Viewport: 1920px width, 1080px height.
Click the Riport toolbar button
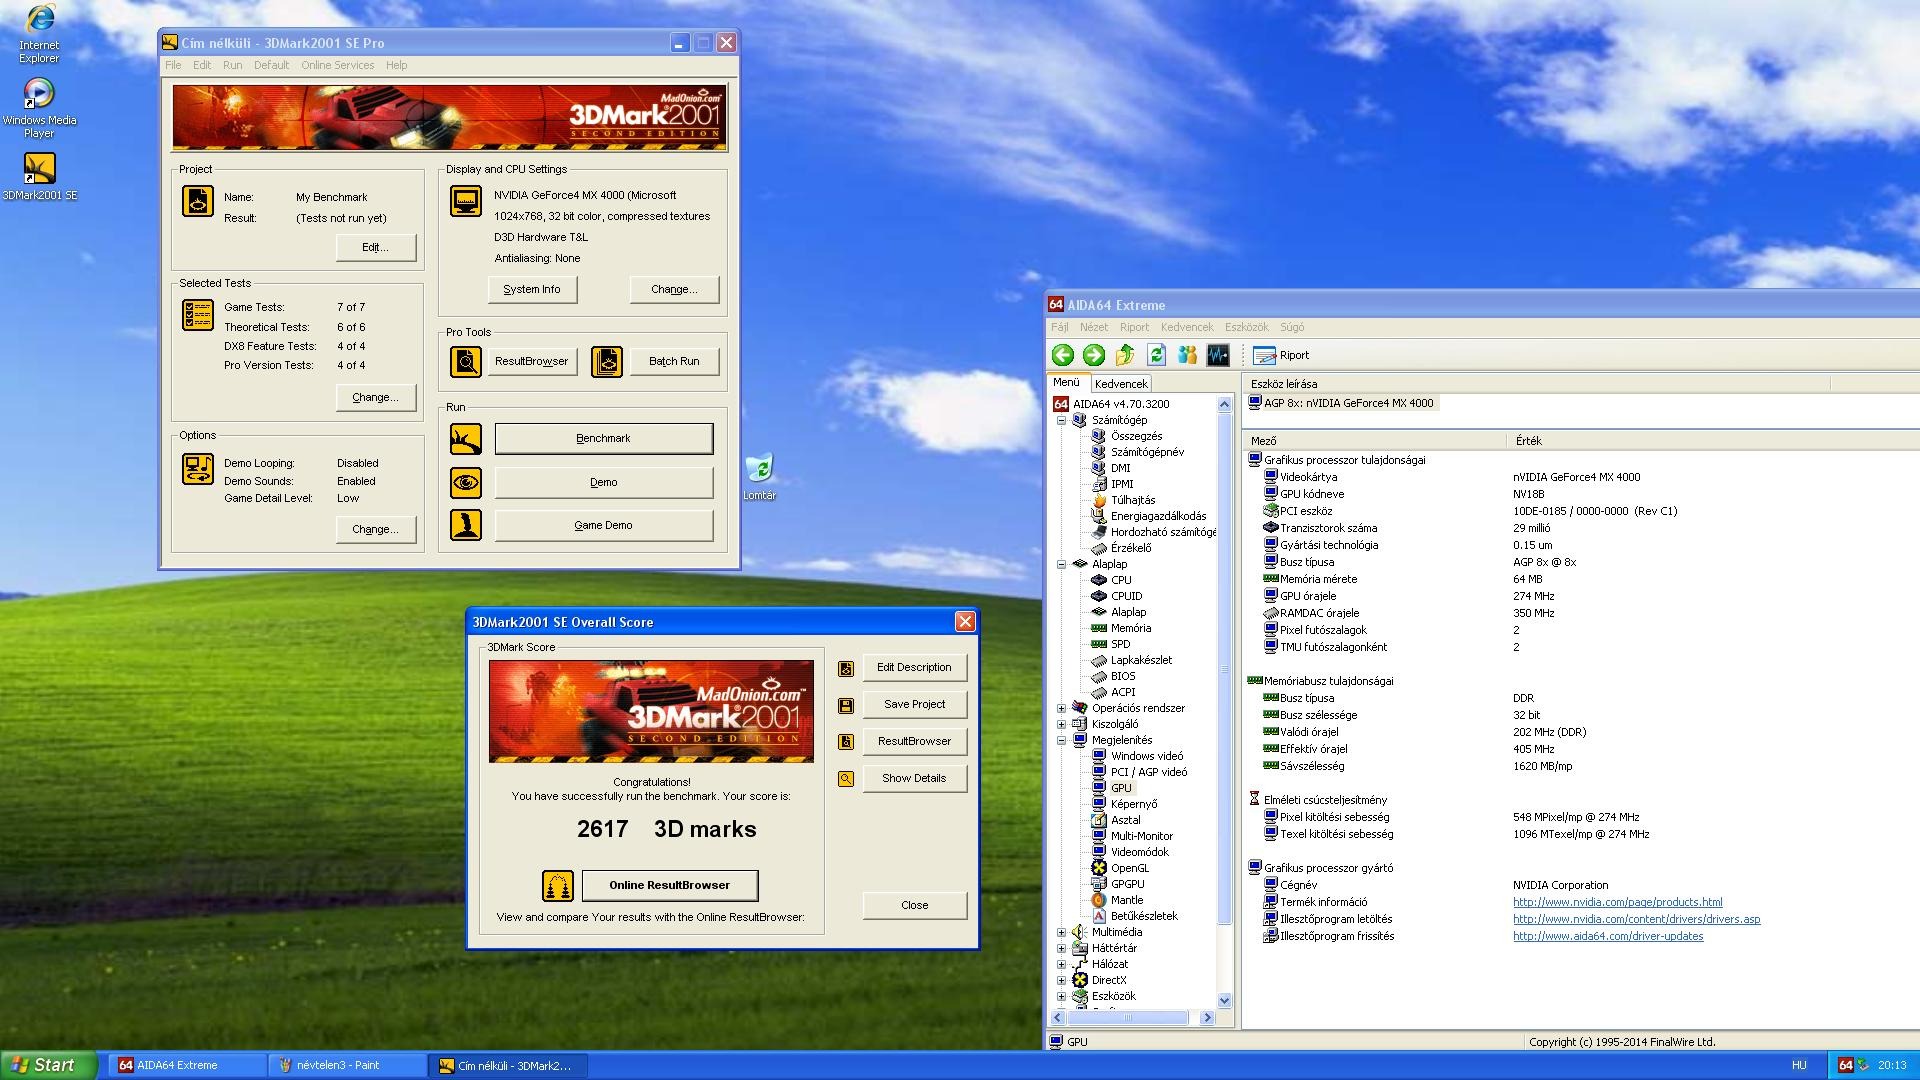1281,355
